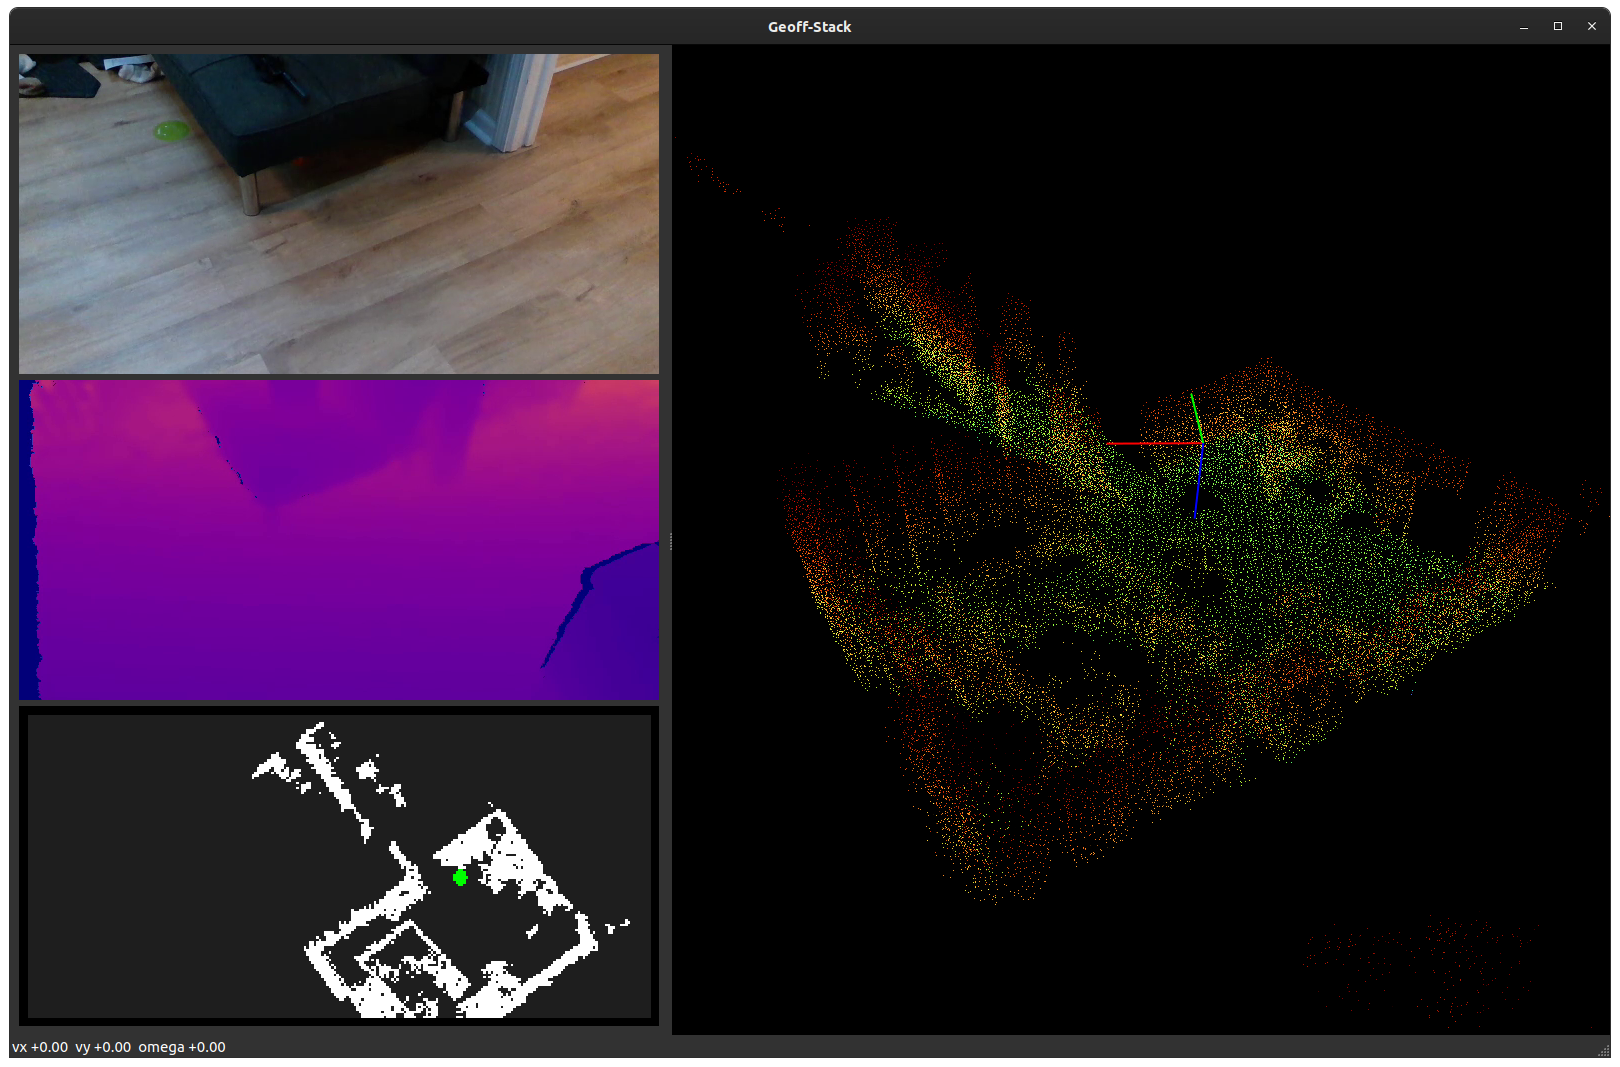
Task: Click the occupancy grid map panel
Action: click(339, 866)
